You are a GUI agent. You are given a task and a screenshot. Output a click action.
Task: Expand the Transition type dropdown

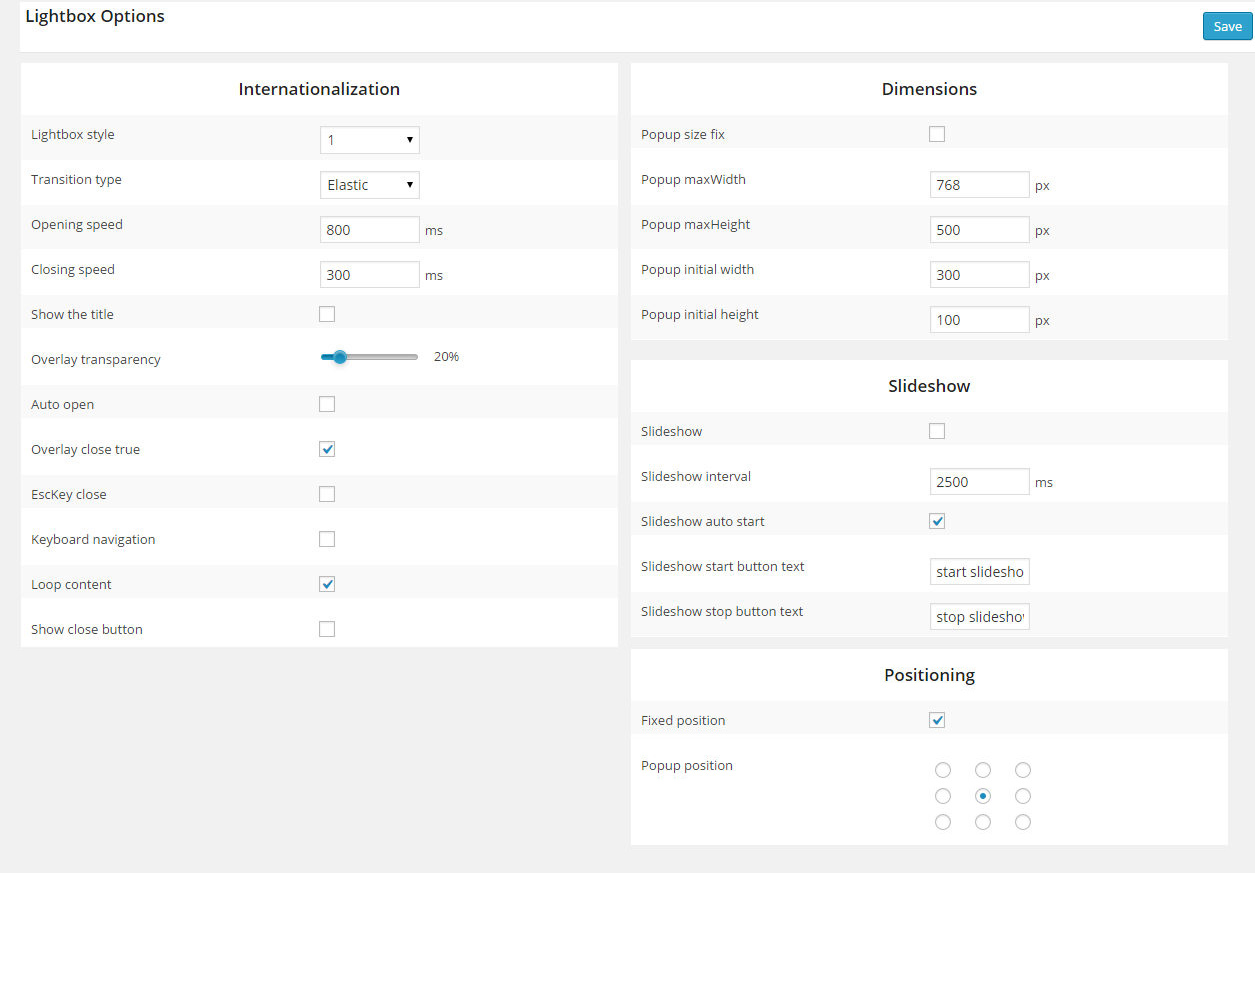[369, 185]
